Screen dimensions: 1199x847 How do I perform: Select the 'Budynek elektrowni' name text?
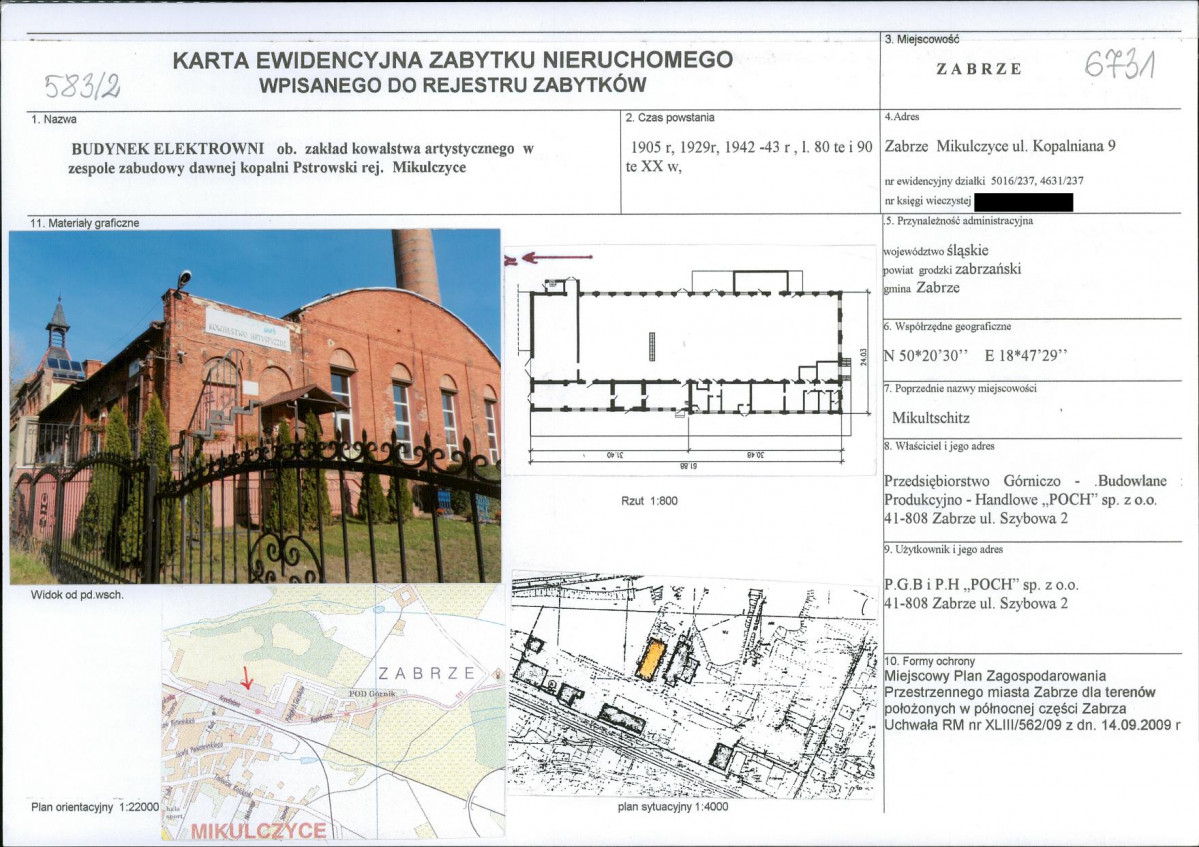(167, 149)
